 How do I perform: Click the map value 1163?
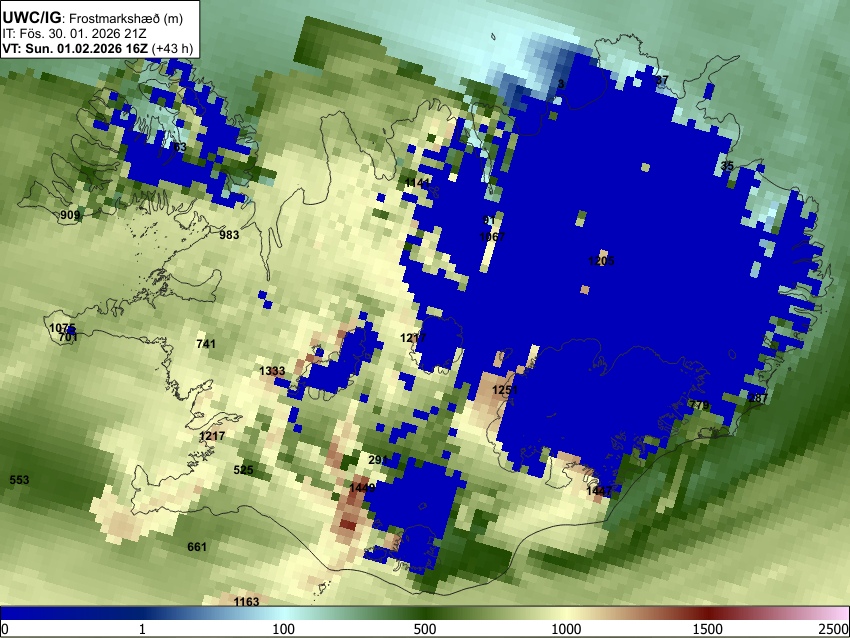click(x=246, y=602)
